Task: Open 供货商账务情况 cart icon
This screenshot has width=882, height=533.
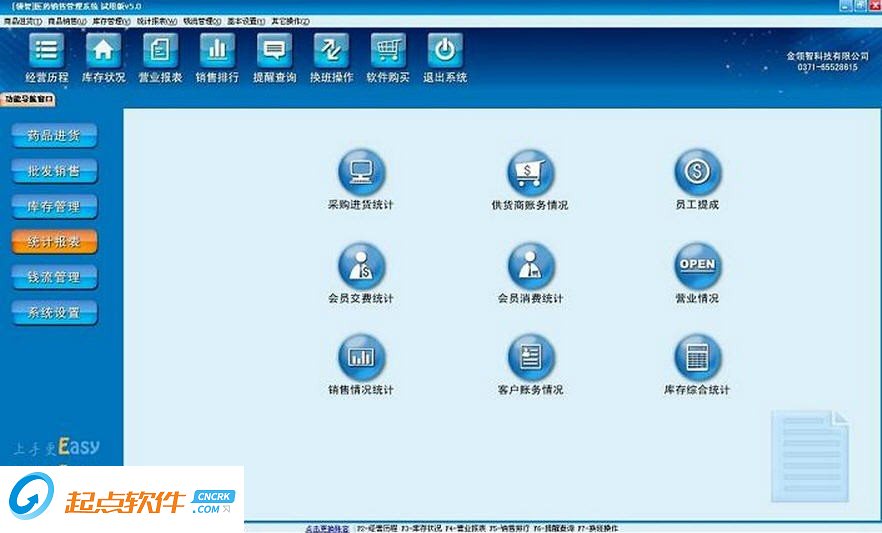Action: click(530, 172)
